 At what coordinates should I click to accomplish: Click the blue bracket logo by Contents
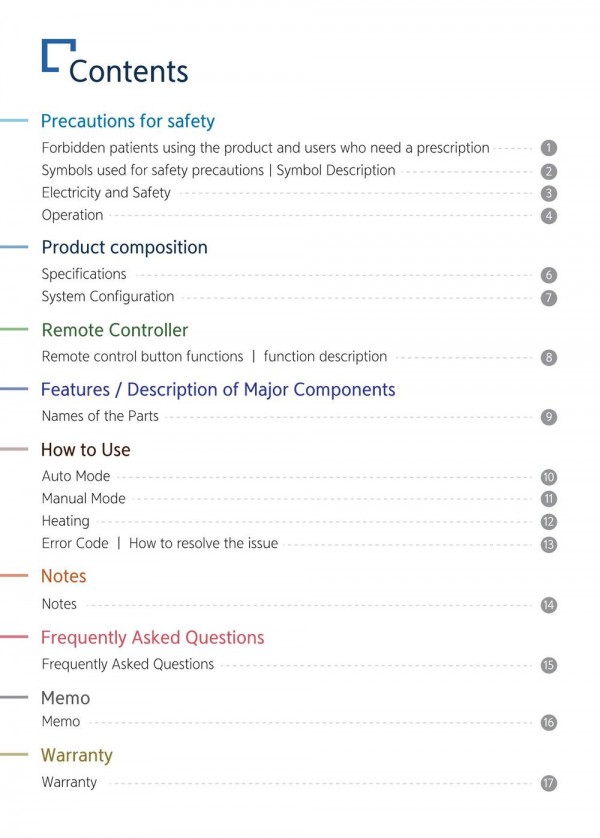point(58,55)
